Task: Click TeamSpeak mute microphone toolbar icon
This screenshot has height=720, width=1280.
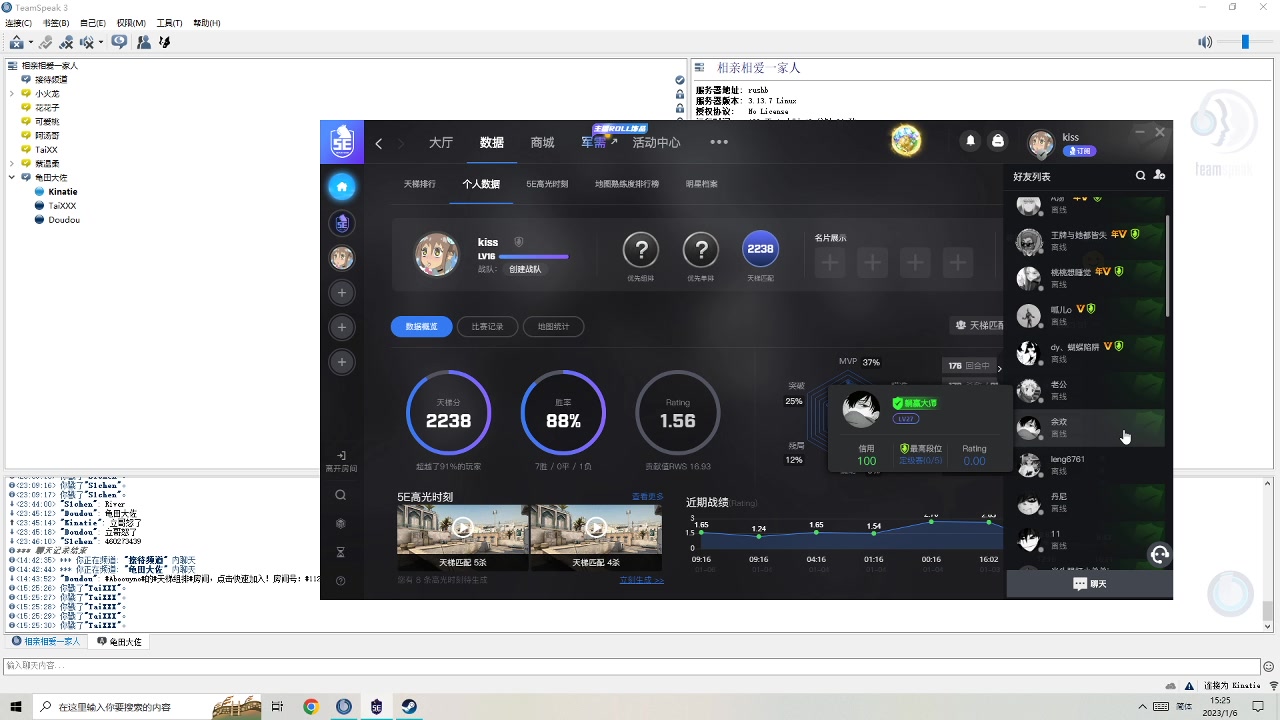Action: [x=66, y=42]
